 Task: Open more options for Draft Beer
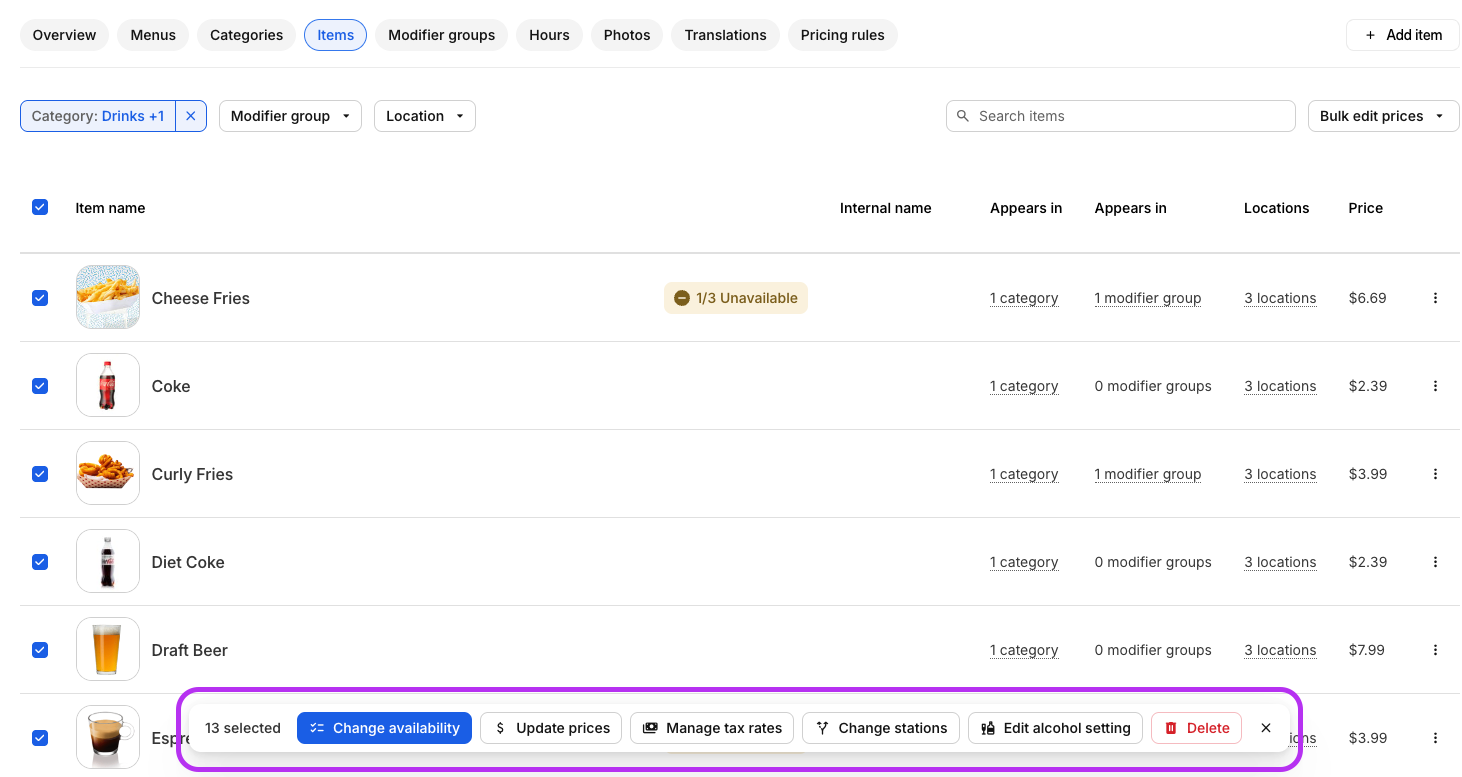pyautogui.click(x=1435, y=650)
